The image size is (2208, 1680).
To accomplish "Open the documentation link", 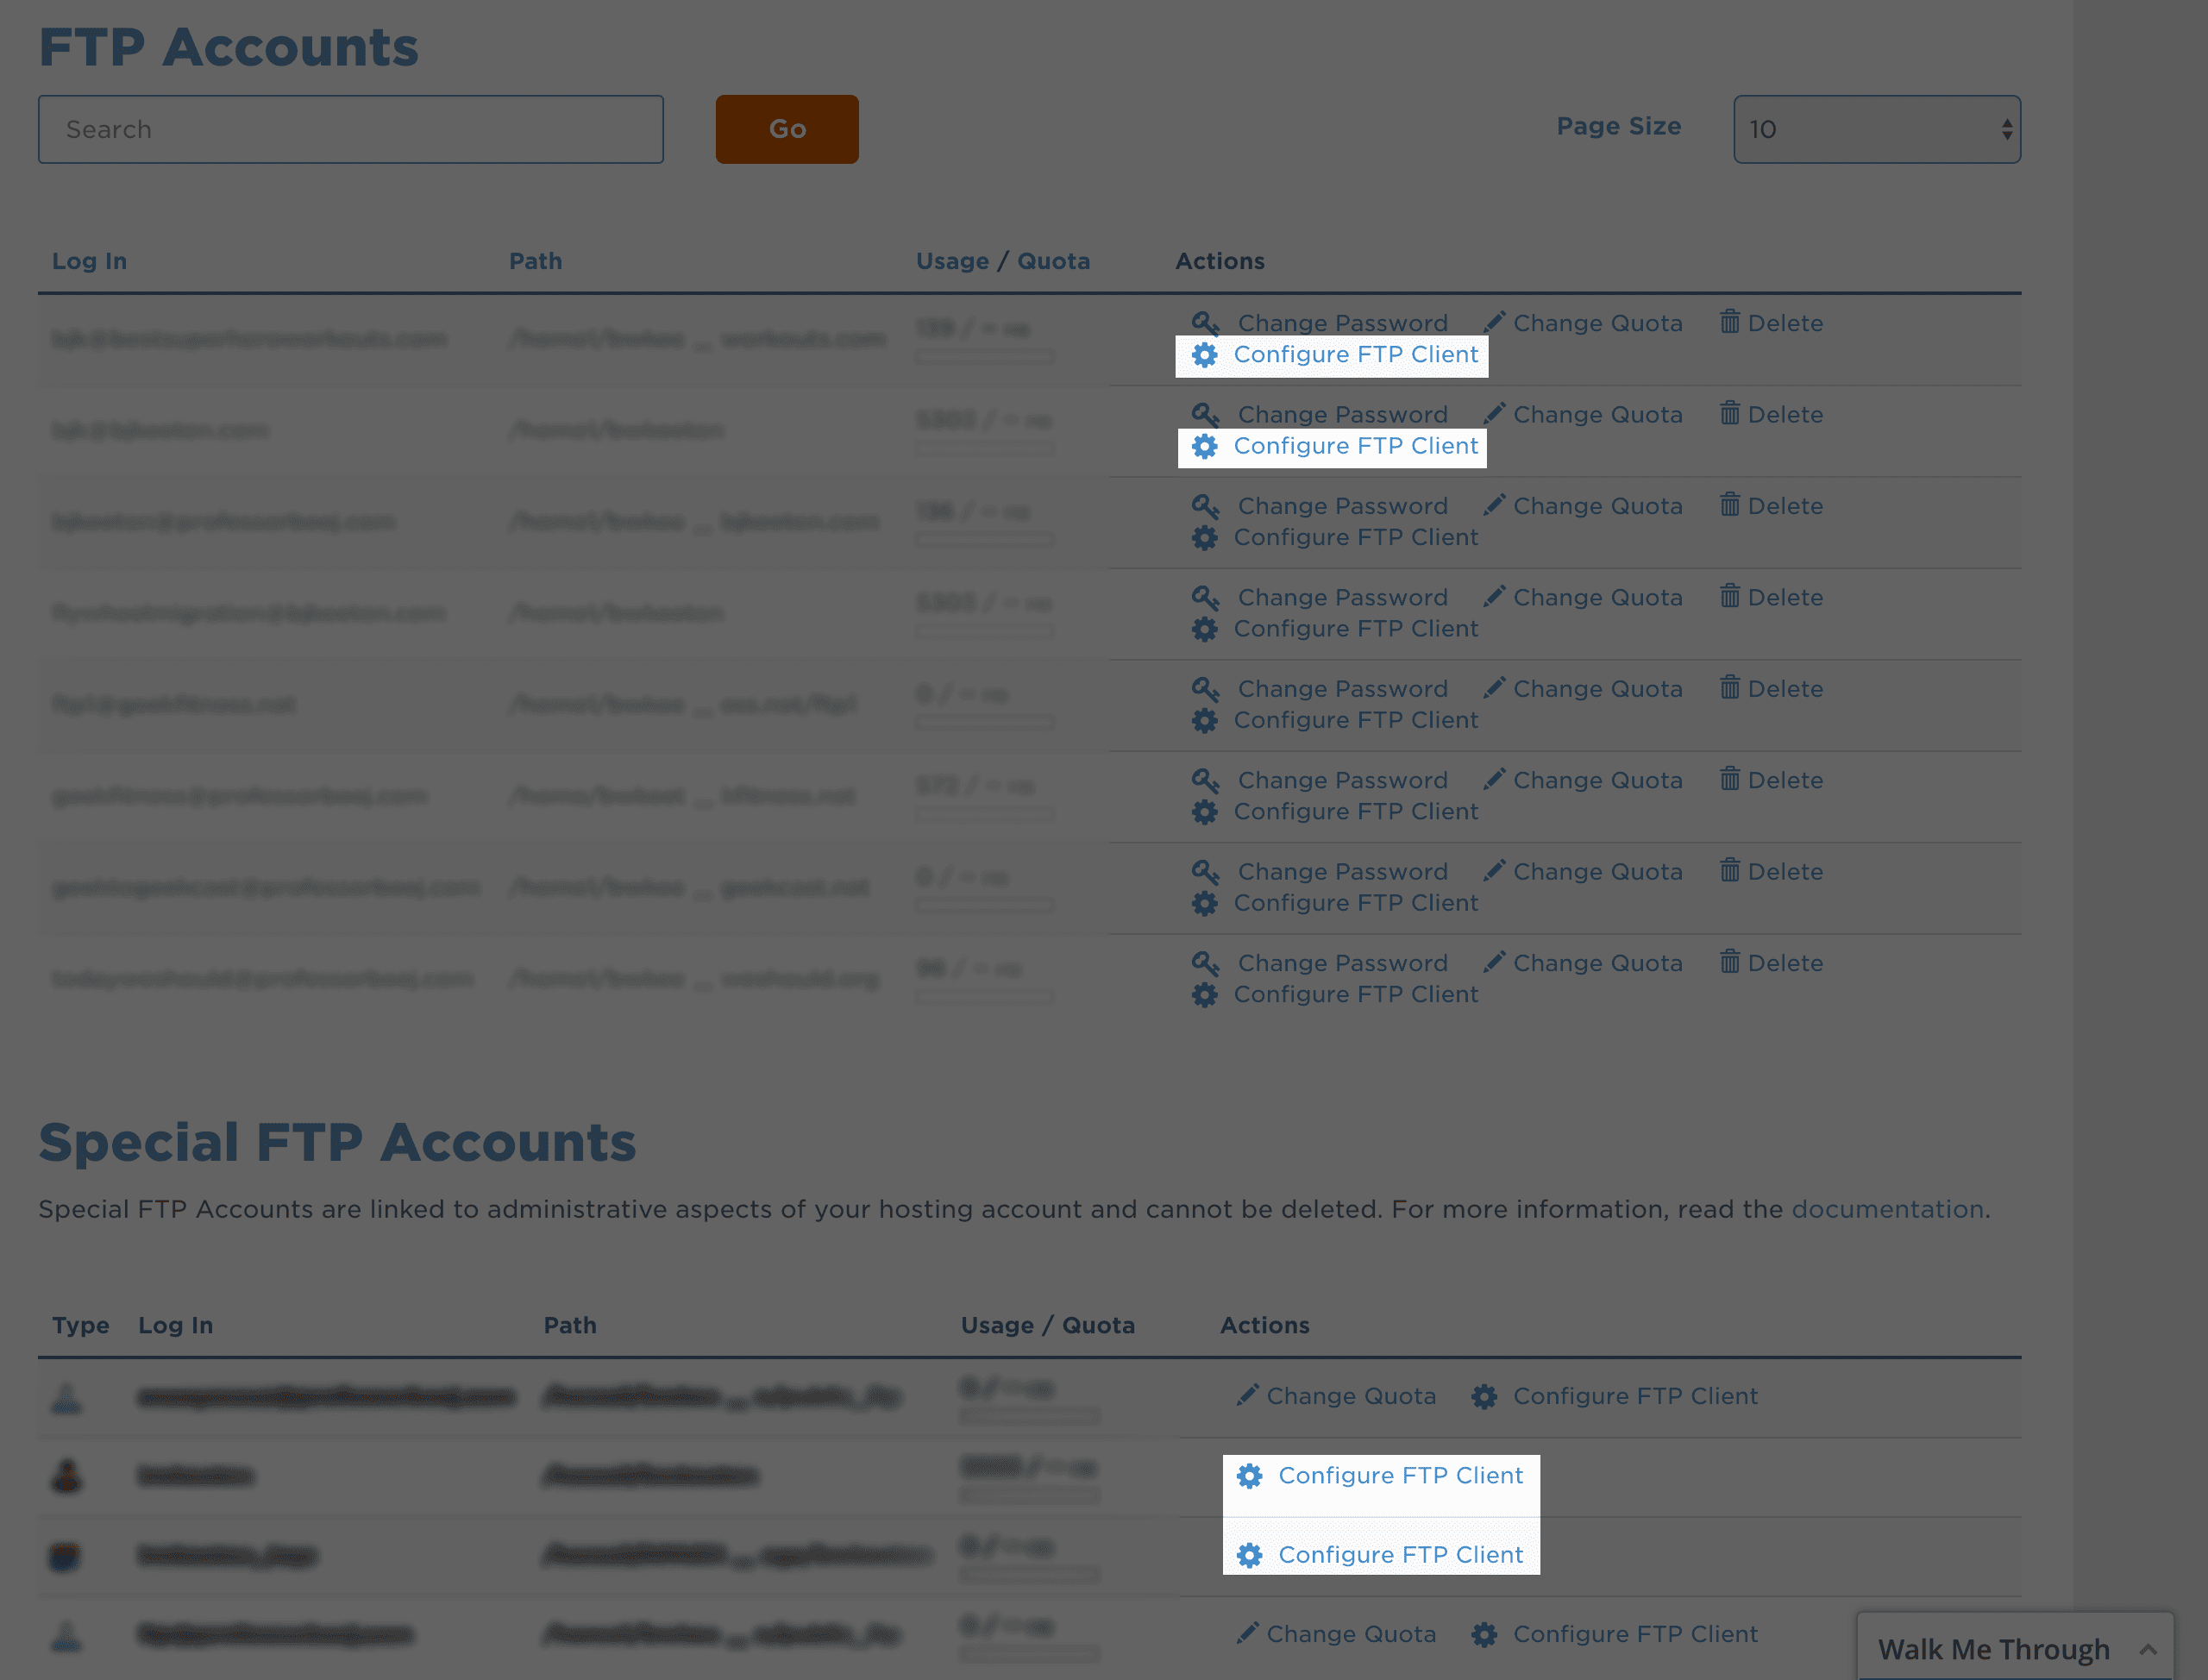I will tap(1887, 1209).
